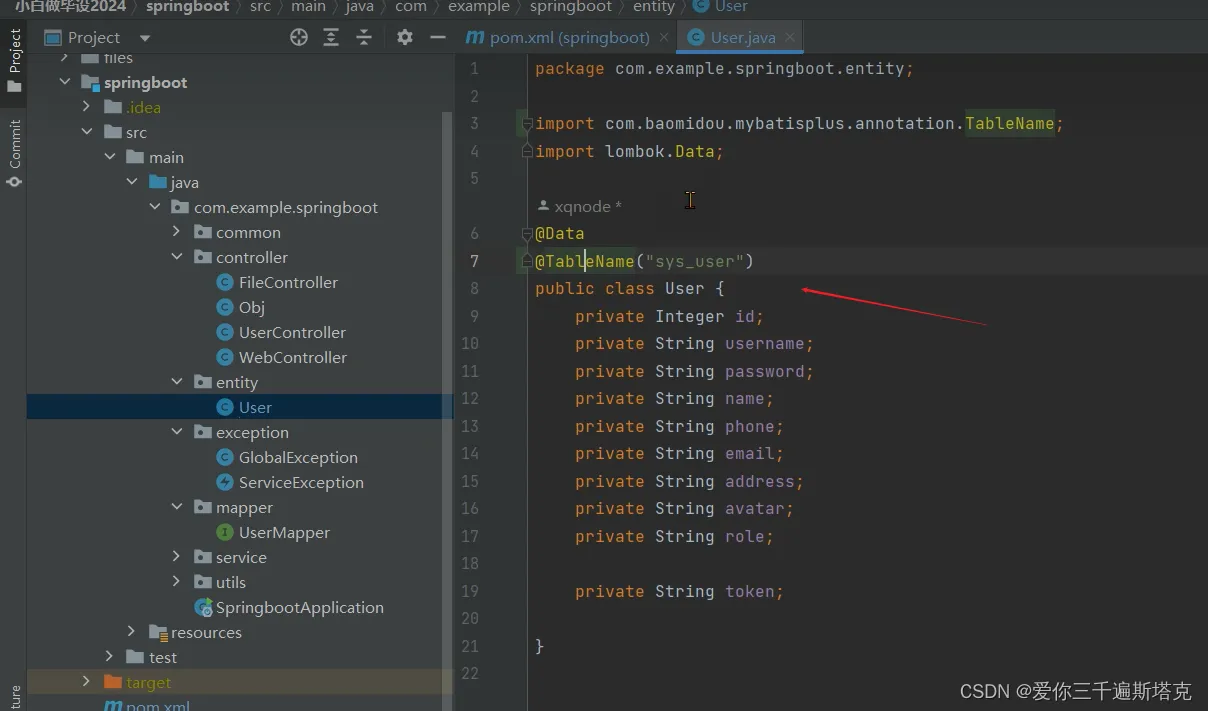The width and height of the screenshot is (1208, 711).
Task: Close the User.java editor tab
Action: coord(790,38)
